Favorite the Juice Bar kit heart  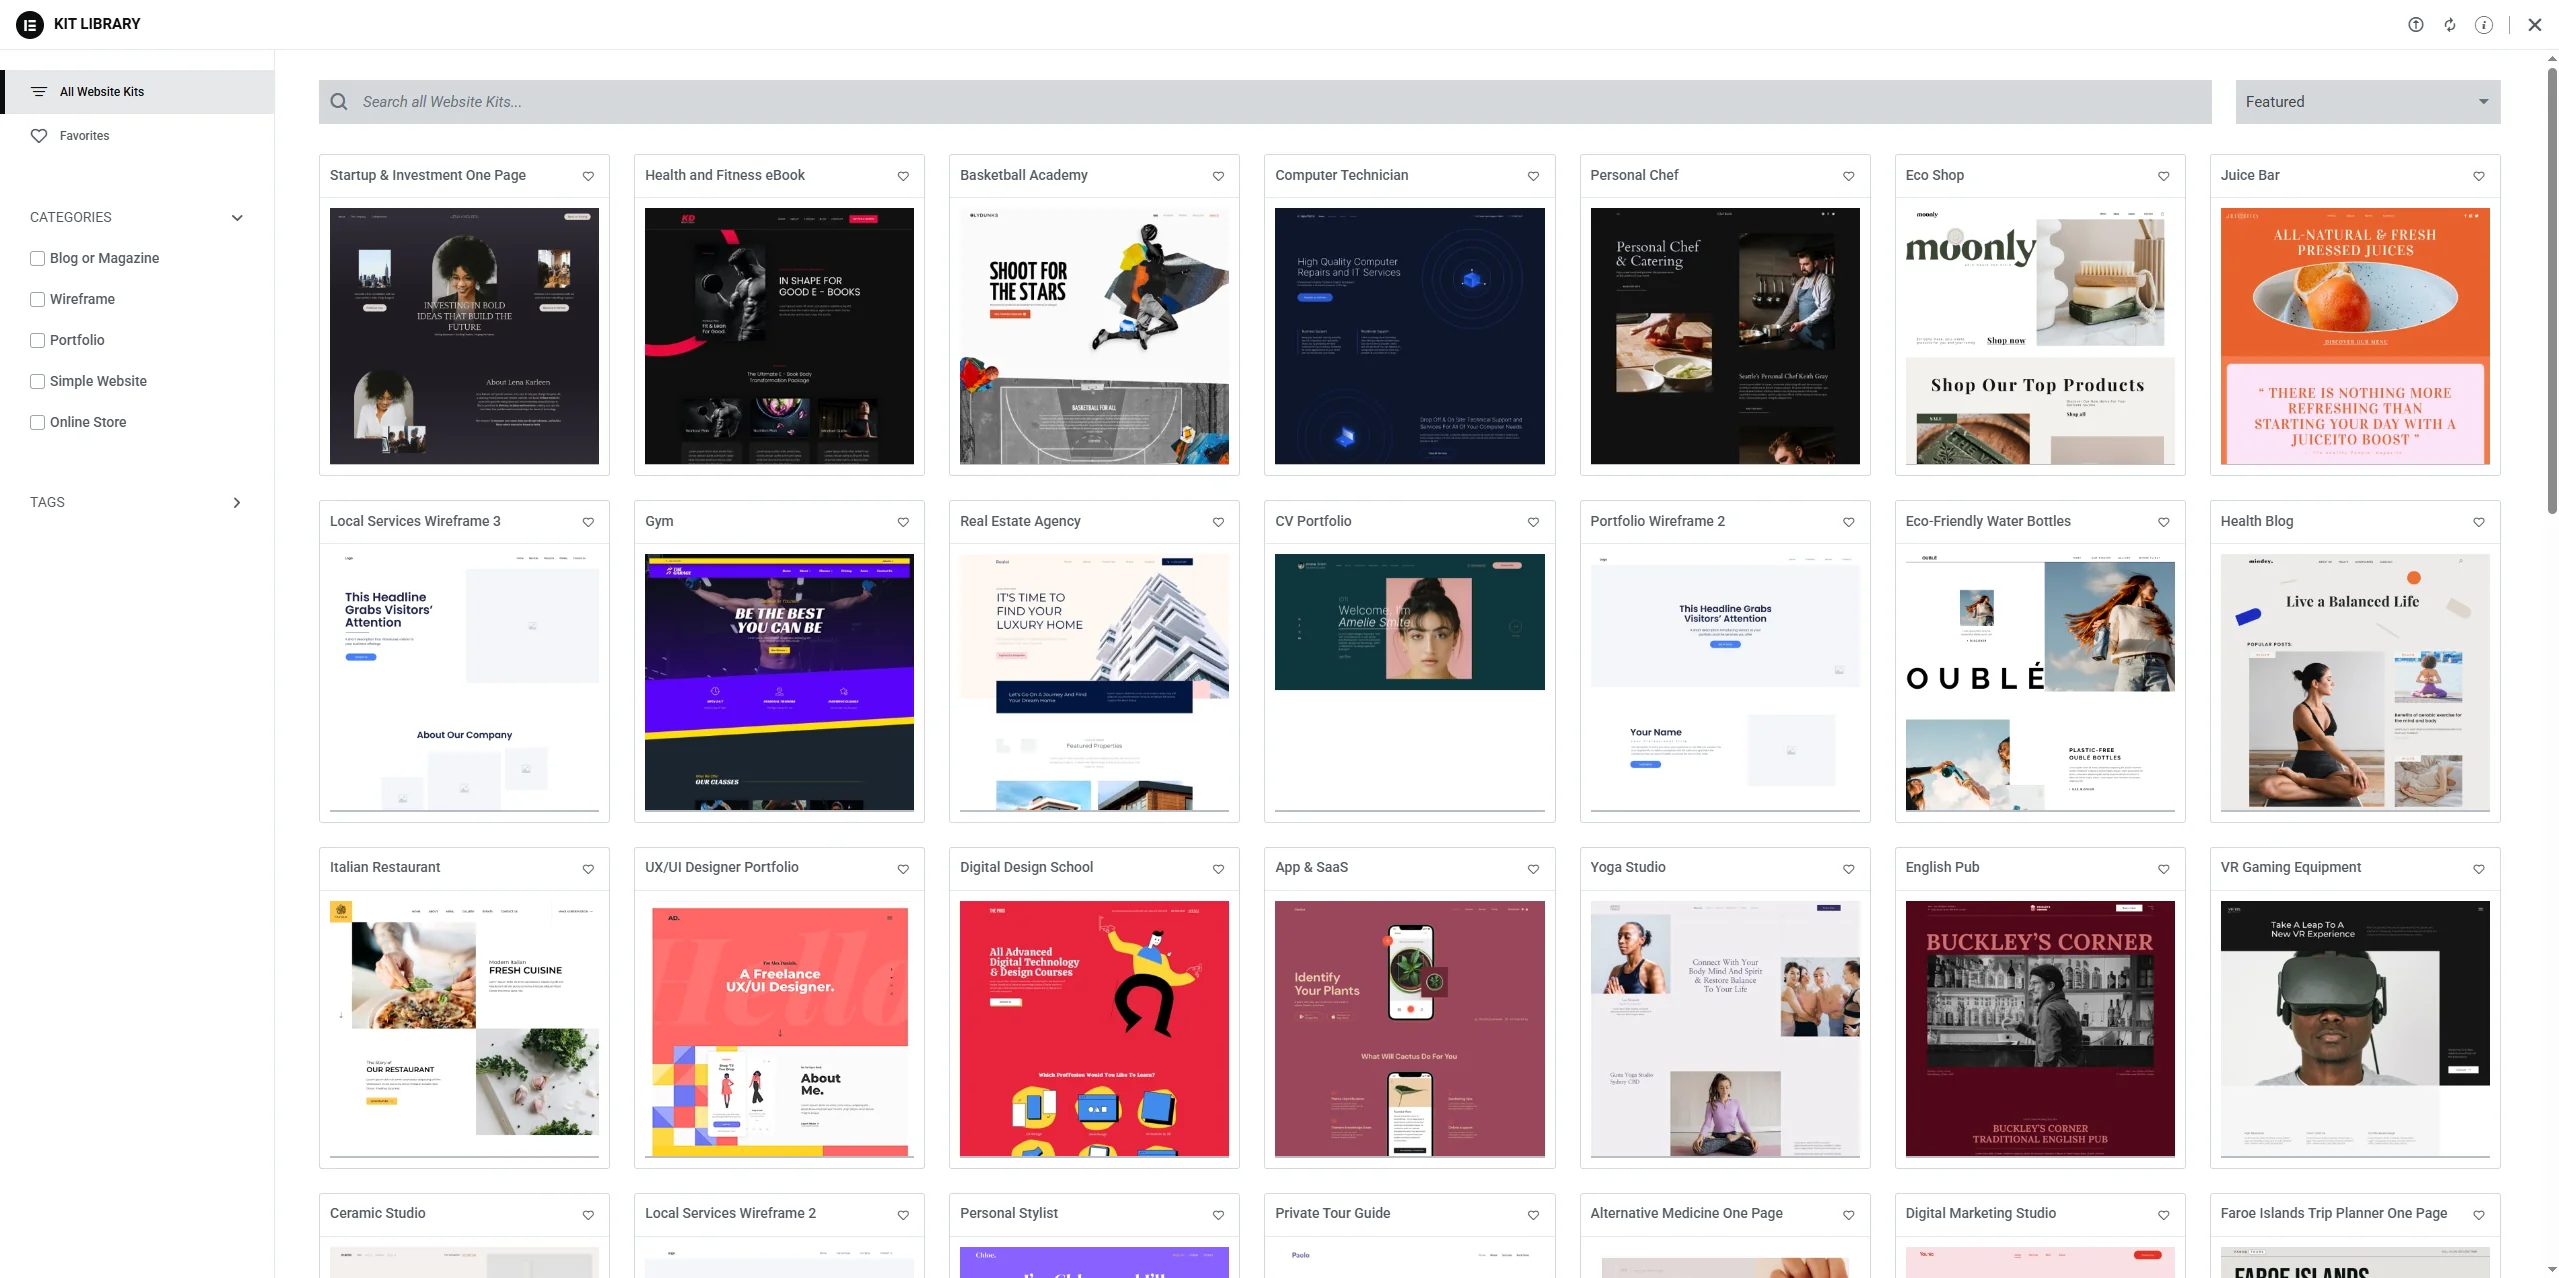coord(2478,176)
